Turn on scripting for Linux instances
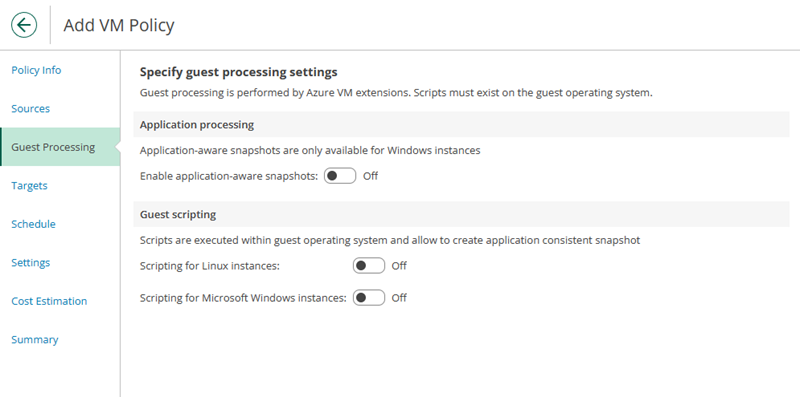The image size is (800, 397). (369, 265)
